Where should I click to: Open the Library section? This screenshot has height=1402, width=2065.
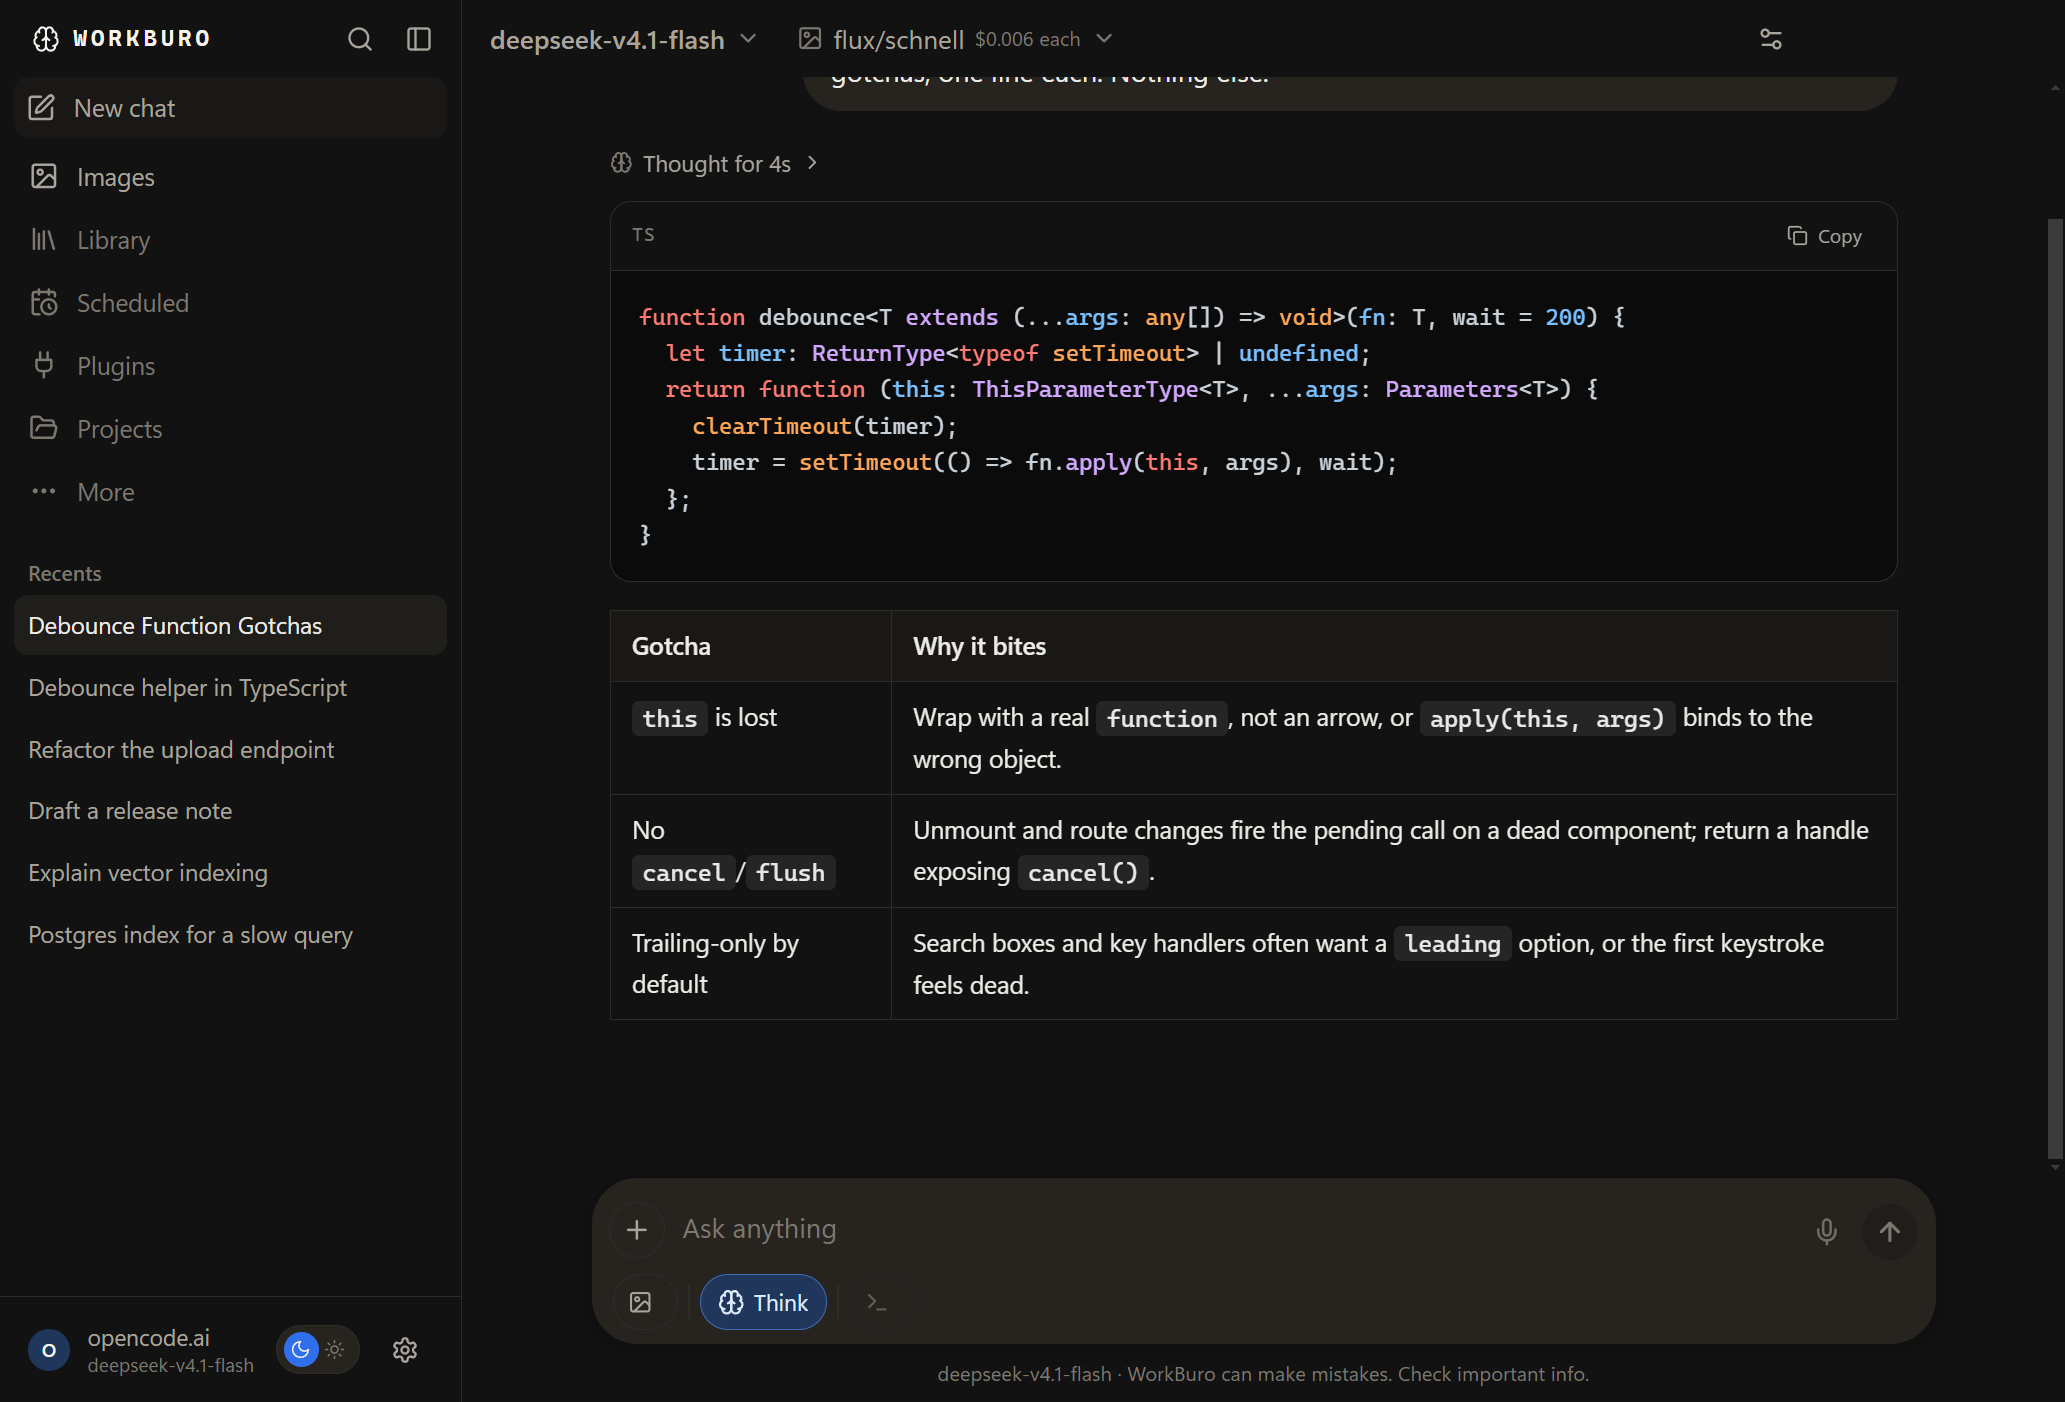point(230,240)
